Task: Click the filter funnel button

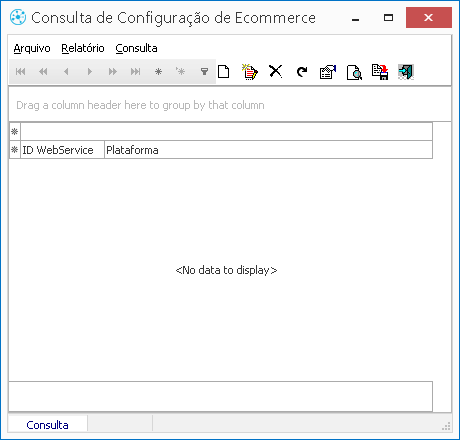Action: click(x=204, y=71)
